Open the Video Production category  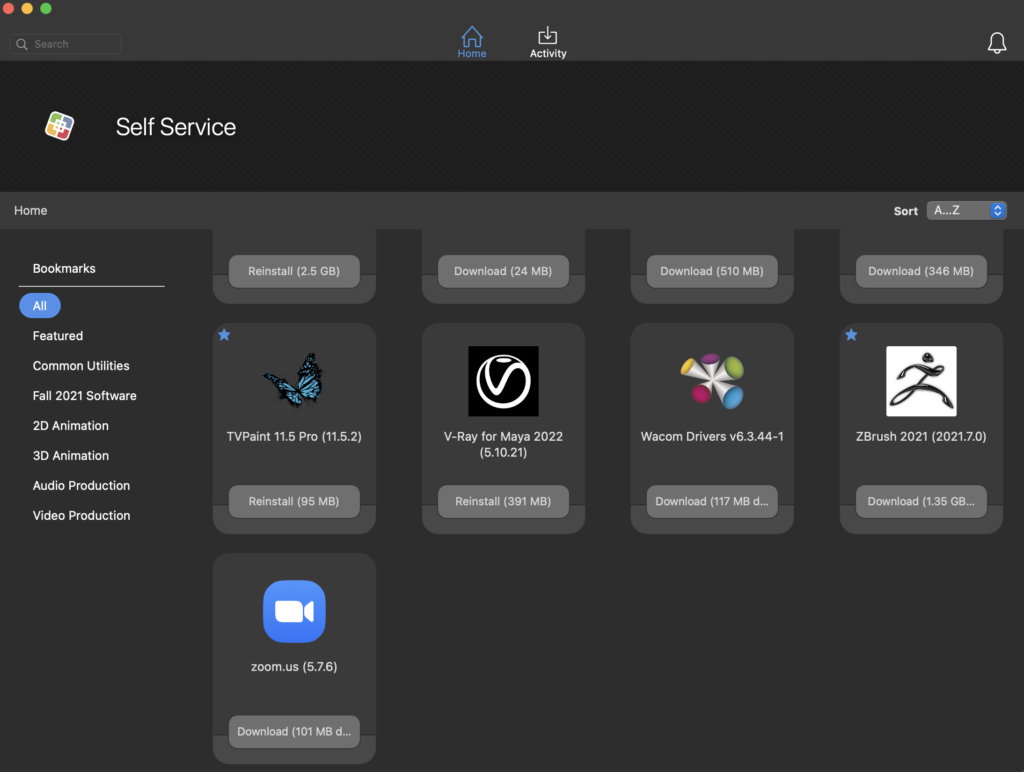82,516
